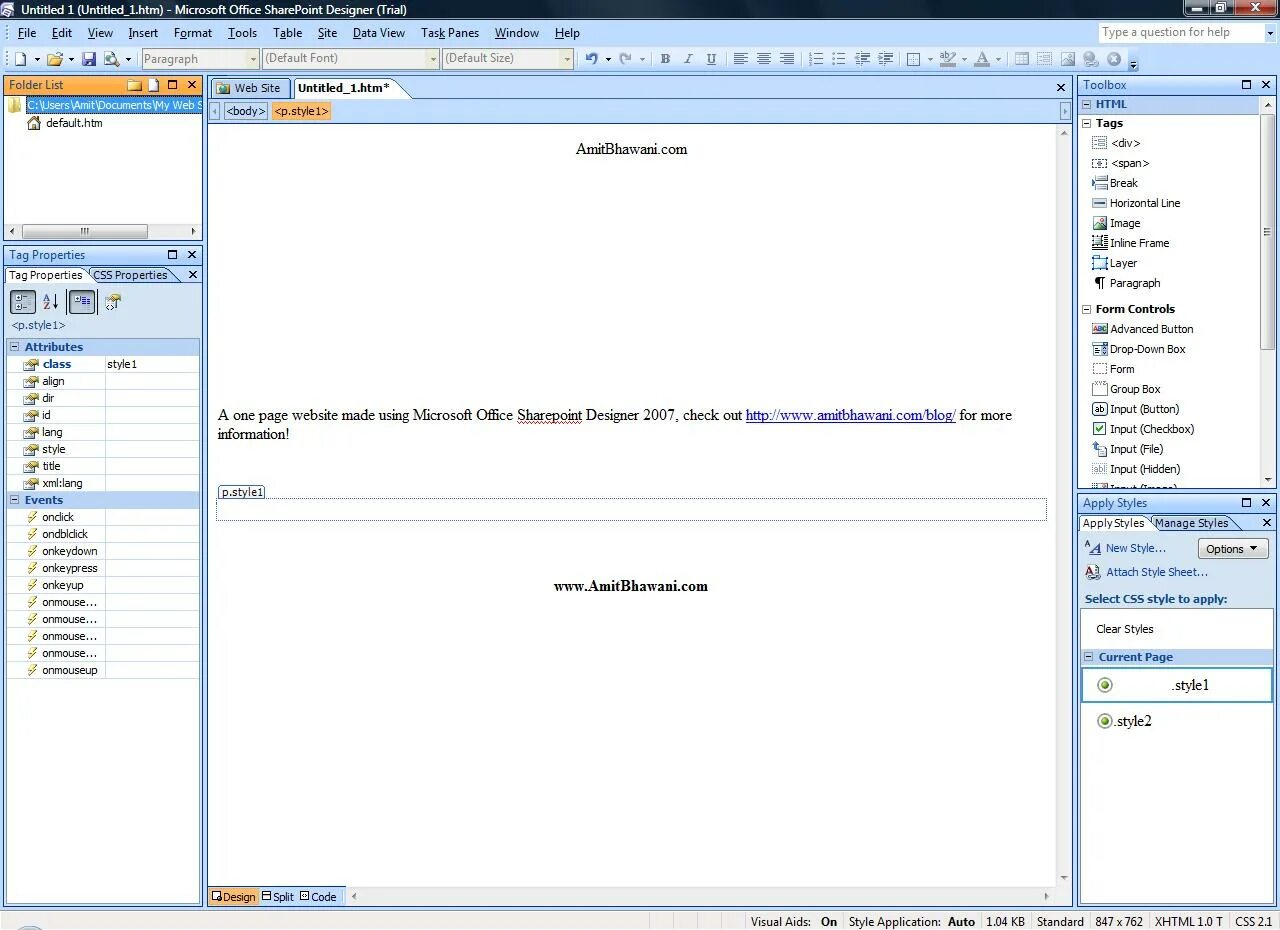Collapse the Attributes section
The image size is (1280, 930).
[x=15, y=347]
